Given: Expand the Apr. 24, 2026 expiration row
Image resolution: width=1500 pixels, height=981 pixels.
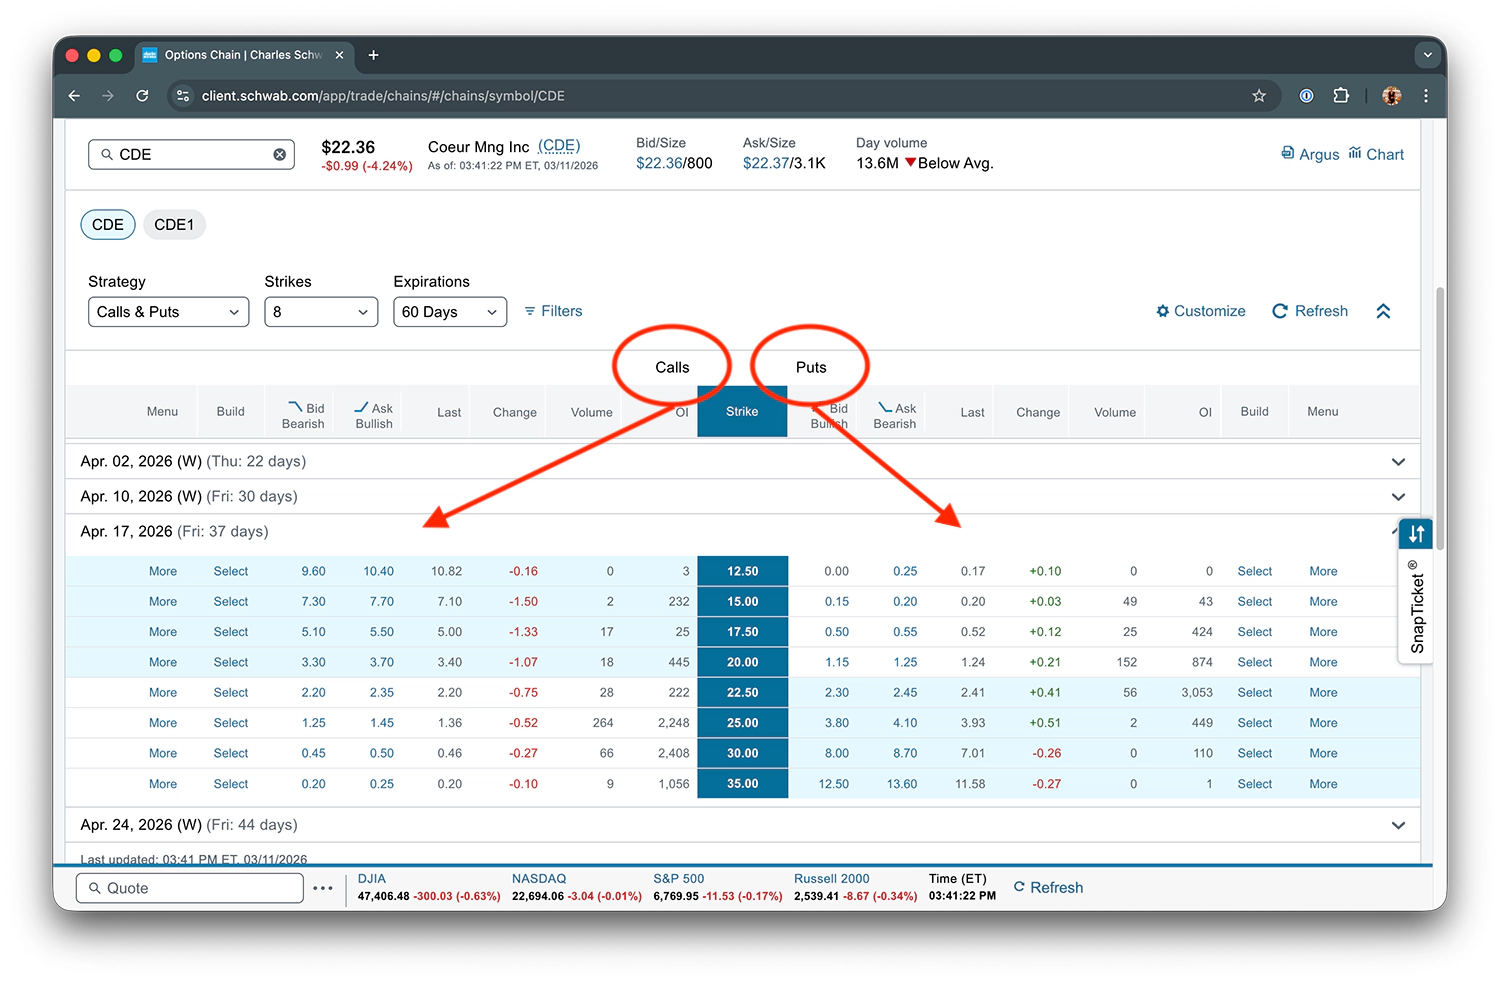Looking at the screenshot, I should click(x=742, y=825).
